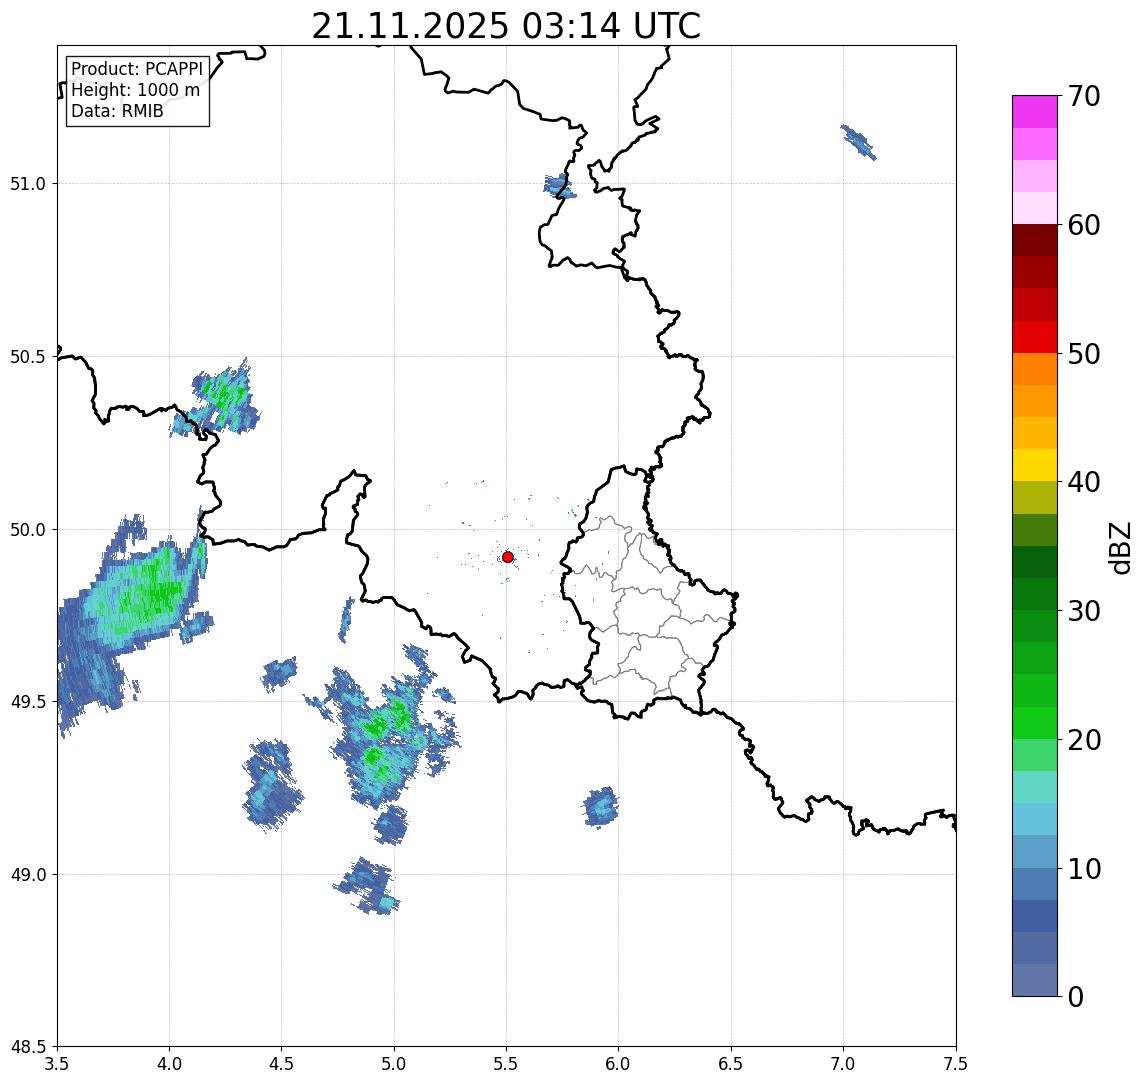Click the latitude tick label '51.0'

[x=28, y=184]
